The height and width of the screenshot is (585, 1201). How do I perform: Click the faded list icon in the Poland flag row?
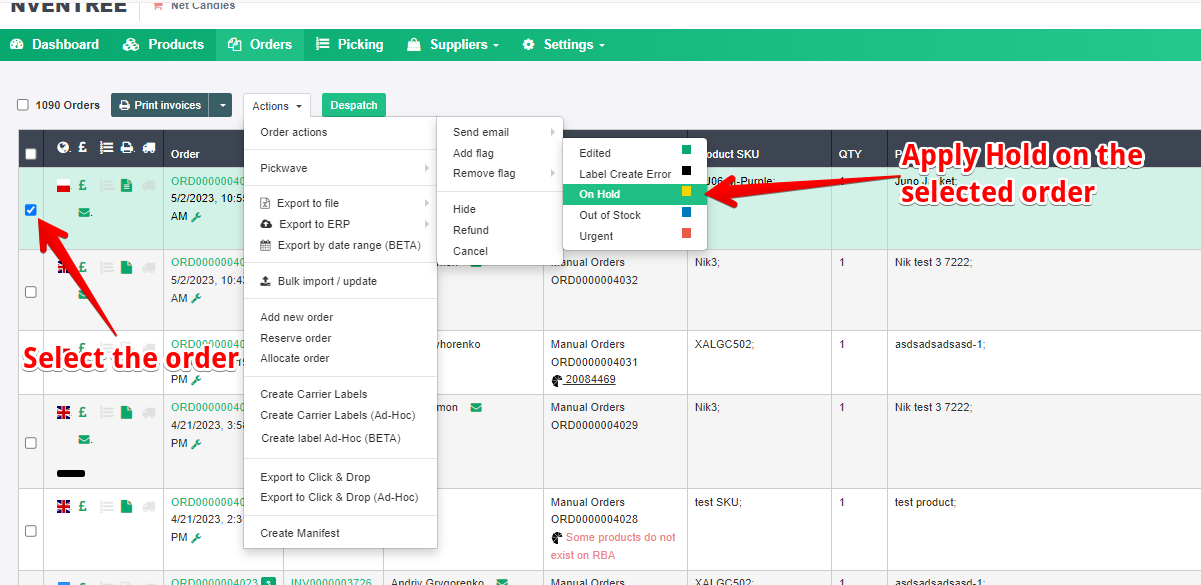click(106, 186)
